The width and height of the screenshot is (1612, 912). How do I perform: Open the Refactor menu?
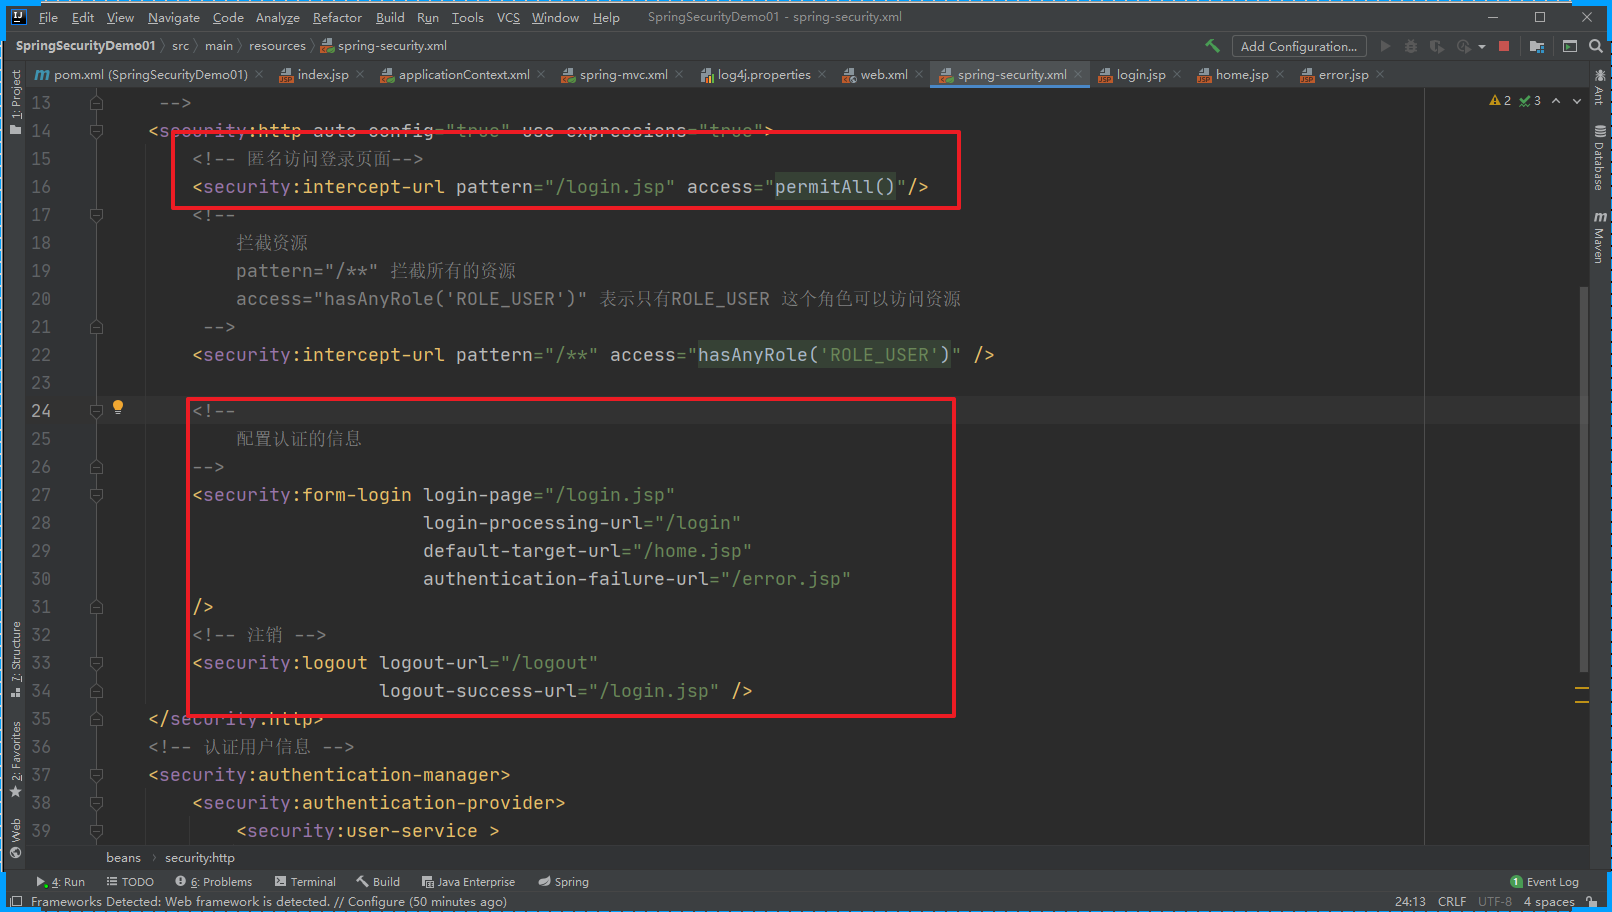[x=337, y=17]
